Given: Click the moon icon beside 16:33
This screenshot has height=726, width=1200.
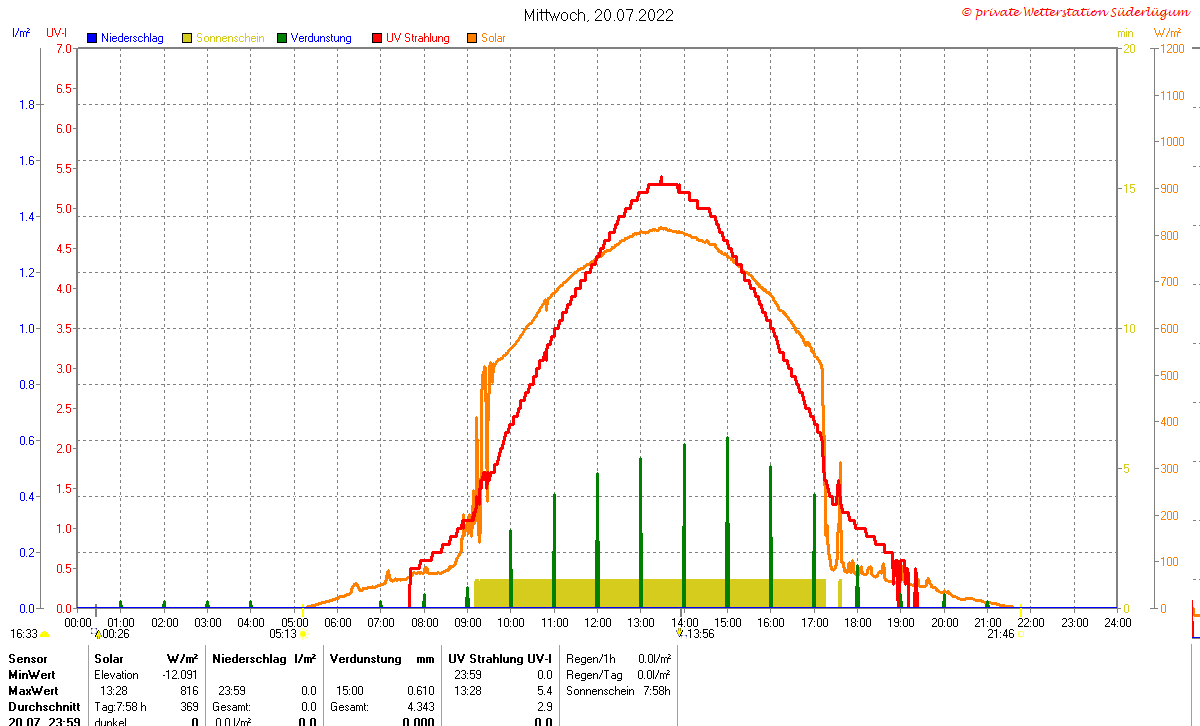Looking at the screenshot, I should click(44, 634).
